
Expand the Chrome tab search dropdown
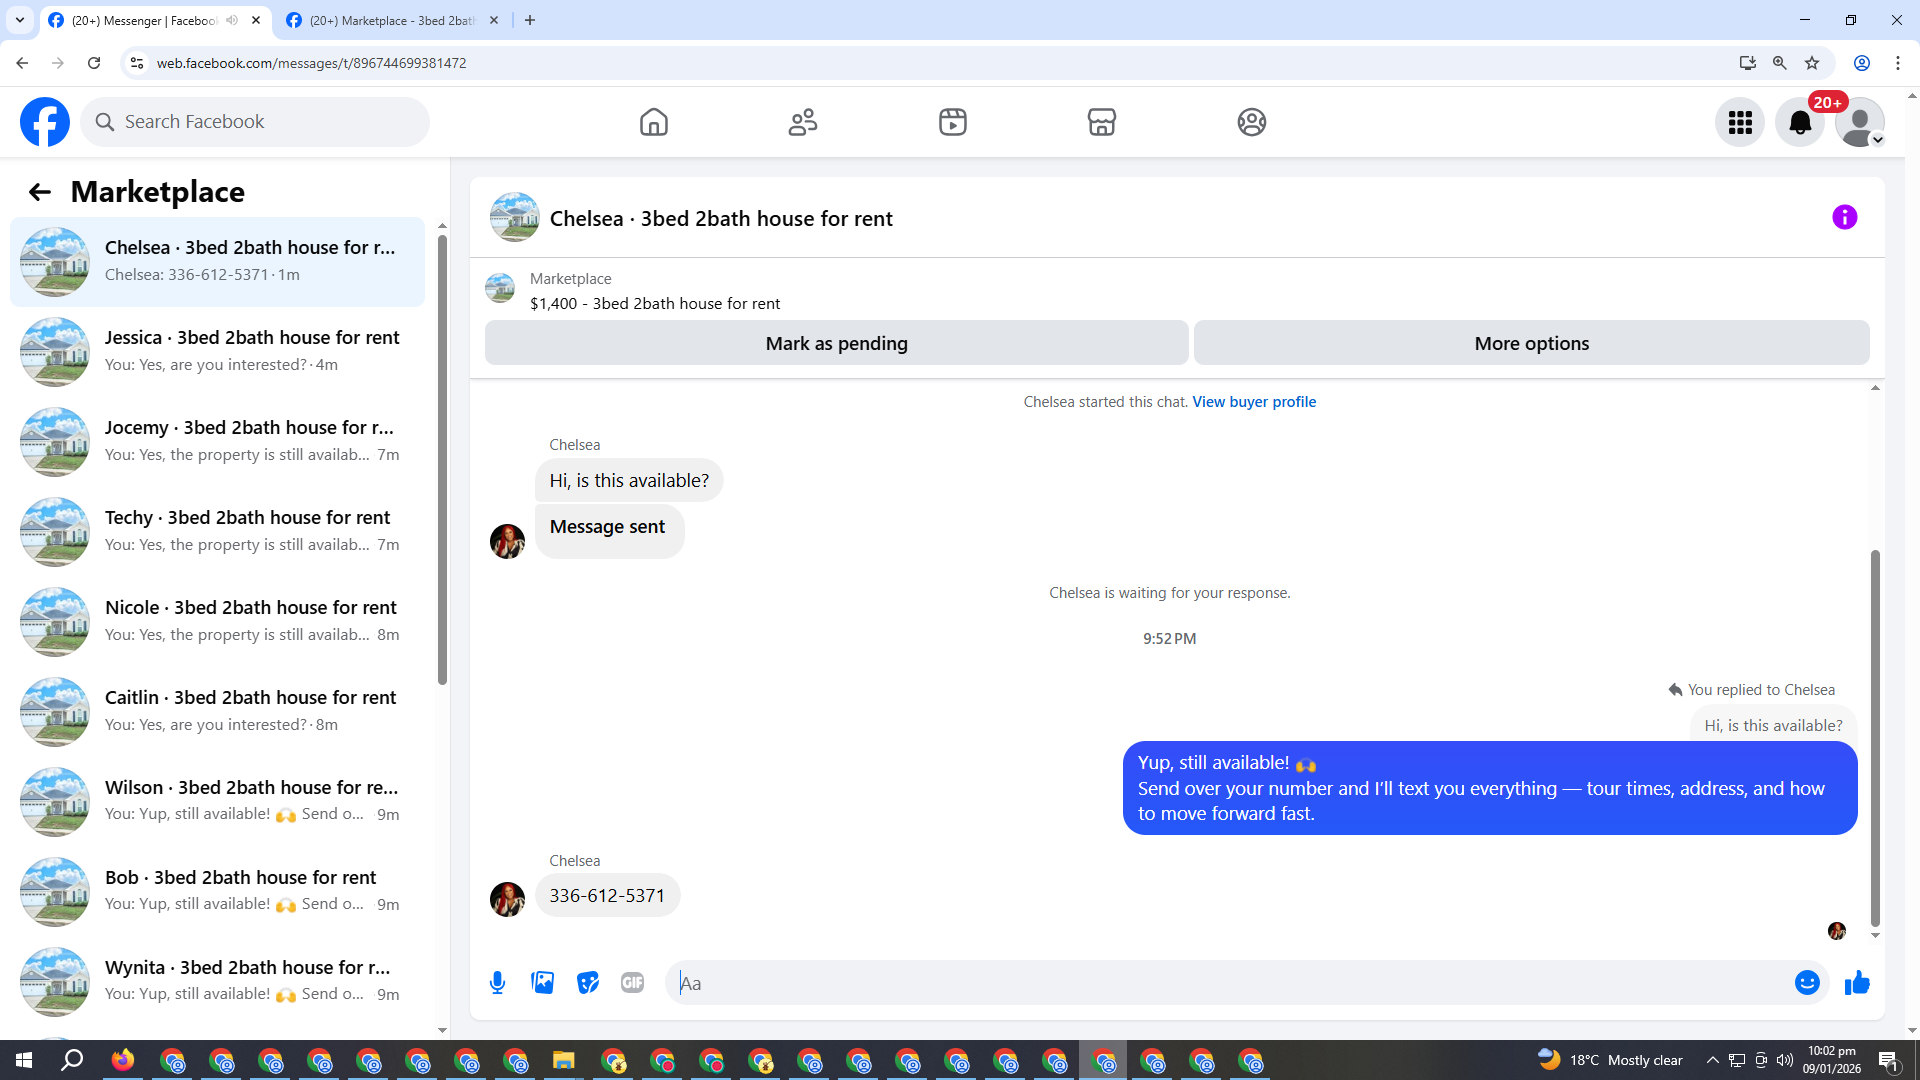coord(19,20)
